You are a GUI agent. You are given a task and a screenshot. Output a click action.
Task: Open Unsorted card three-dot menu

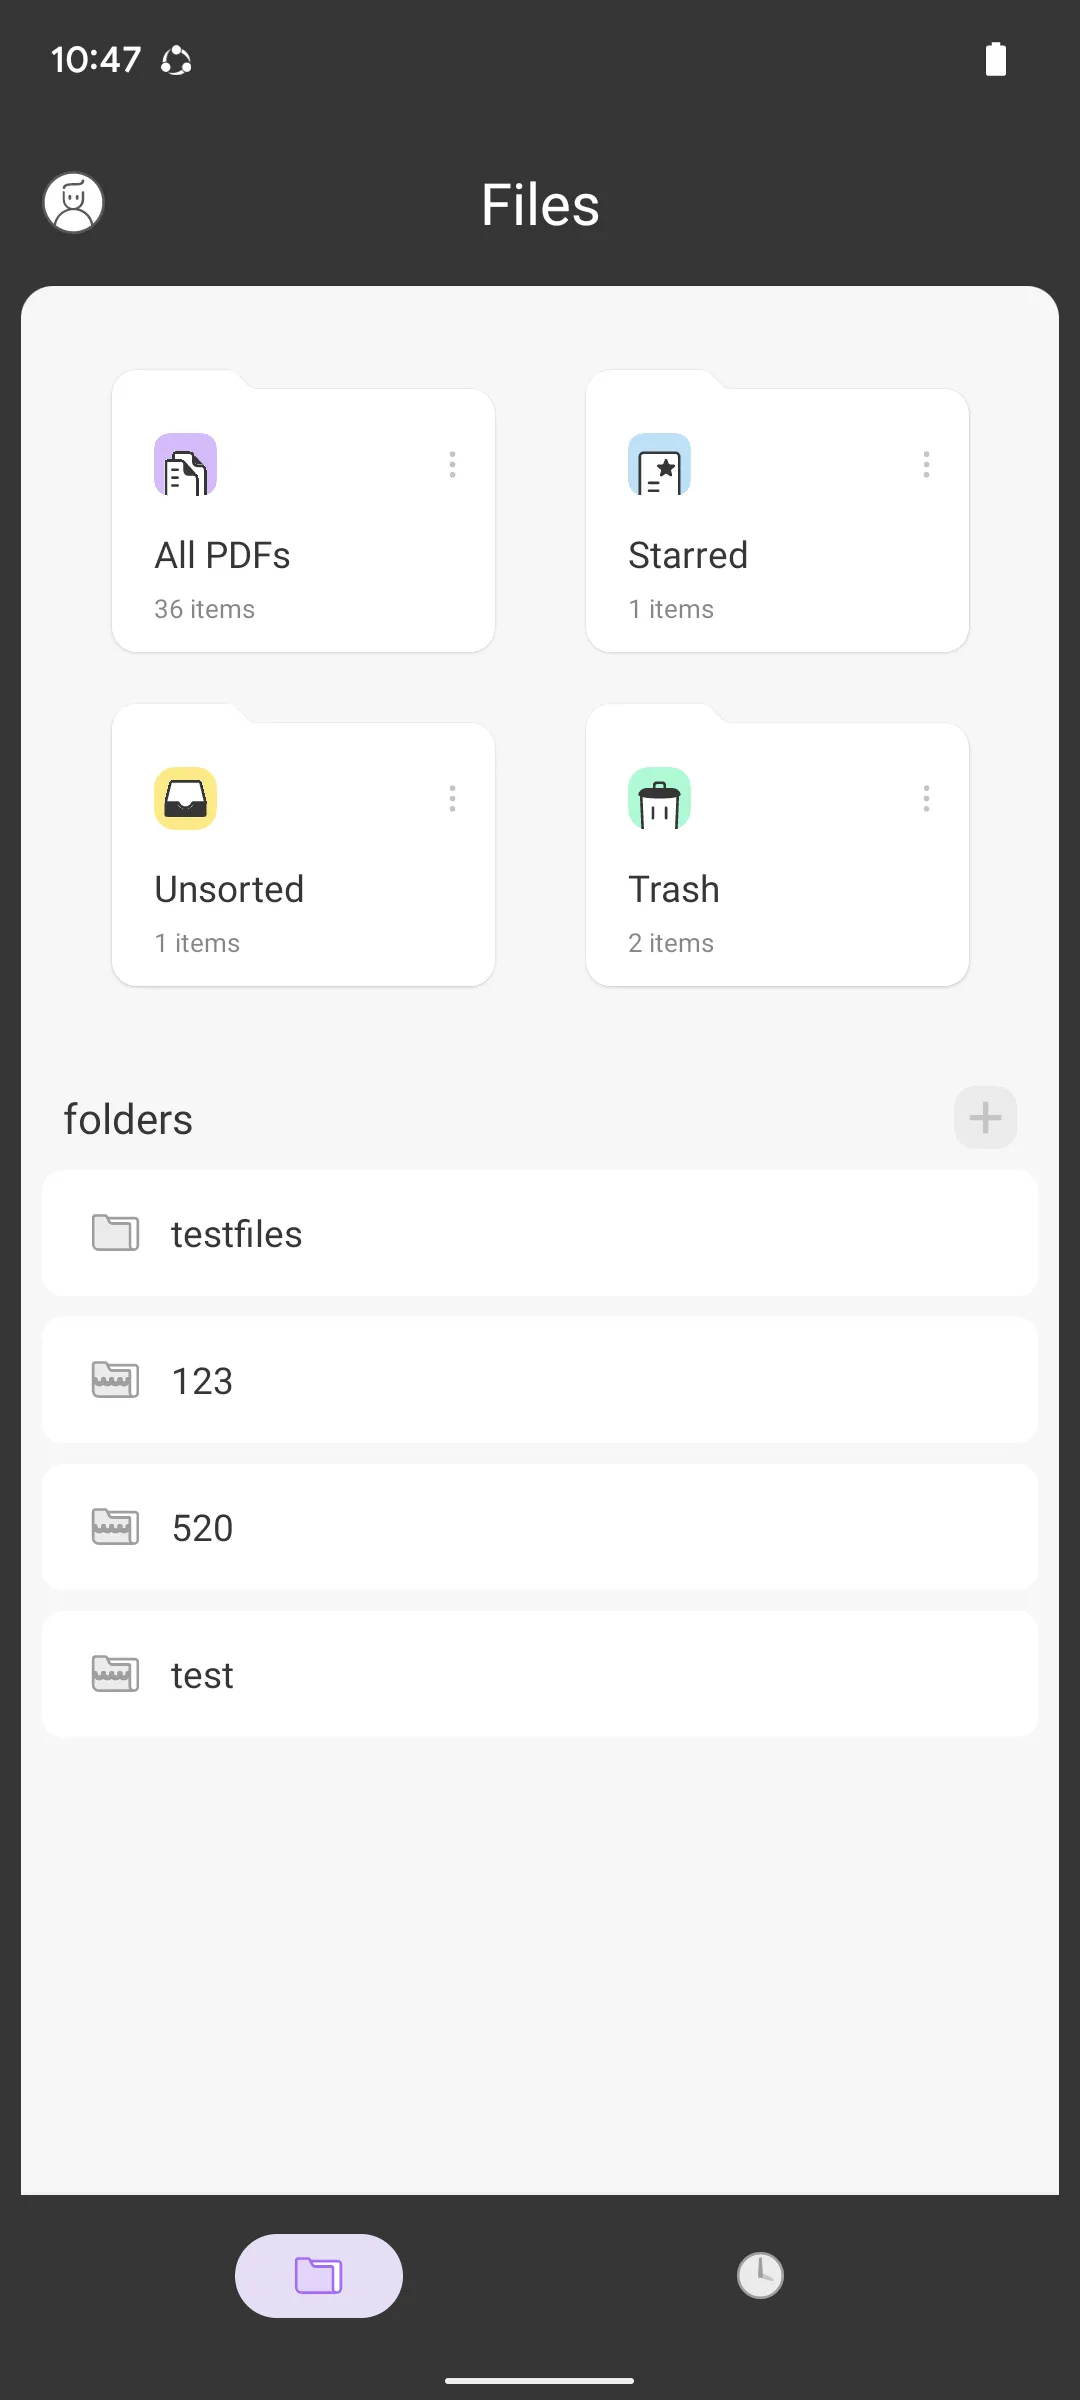(x=453, y=798)
